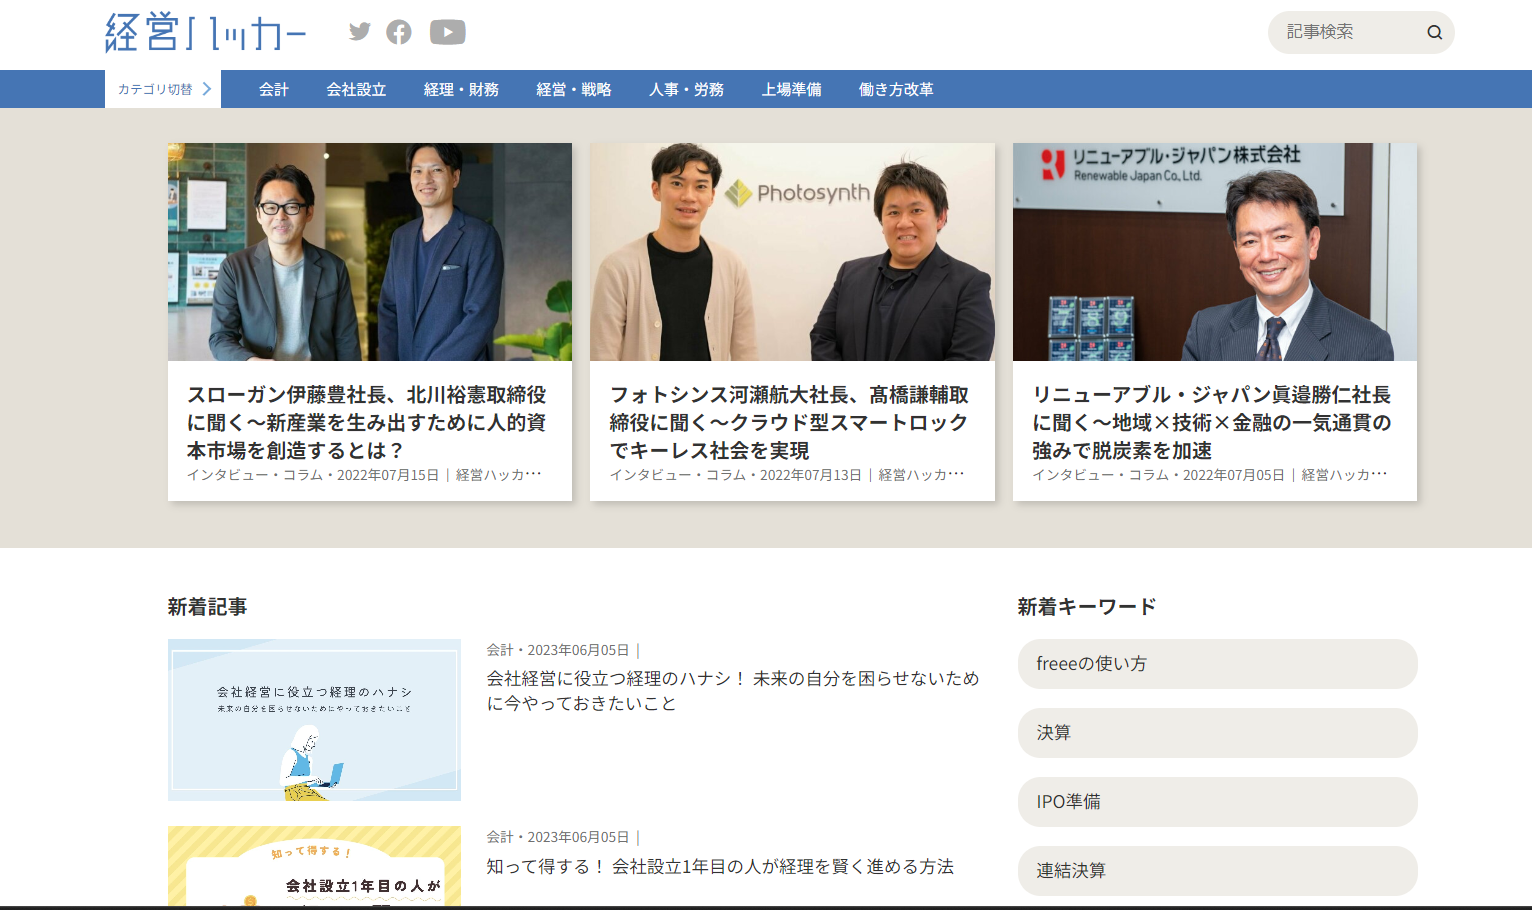Read the フォトシンス河瀬航大社長 interview headline

click(x=790, y=423)
